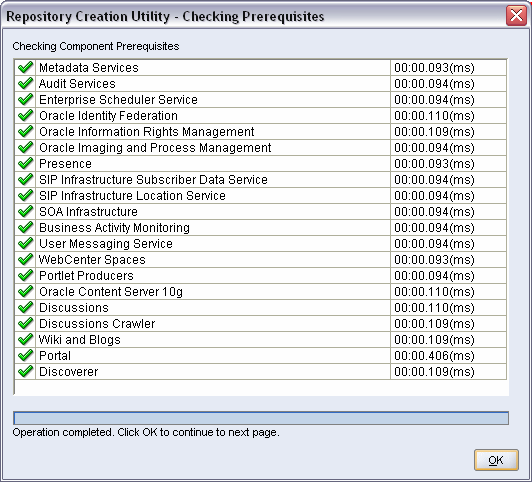532x482 pixels.
Task: Click the checkmark icon for Wiki and Blogs
Action: point(25,339)
